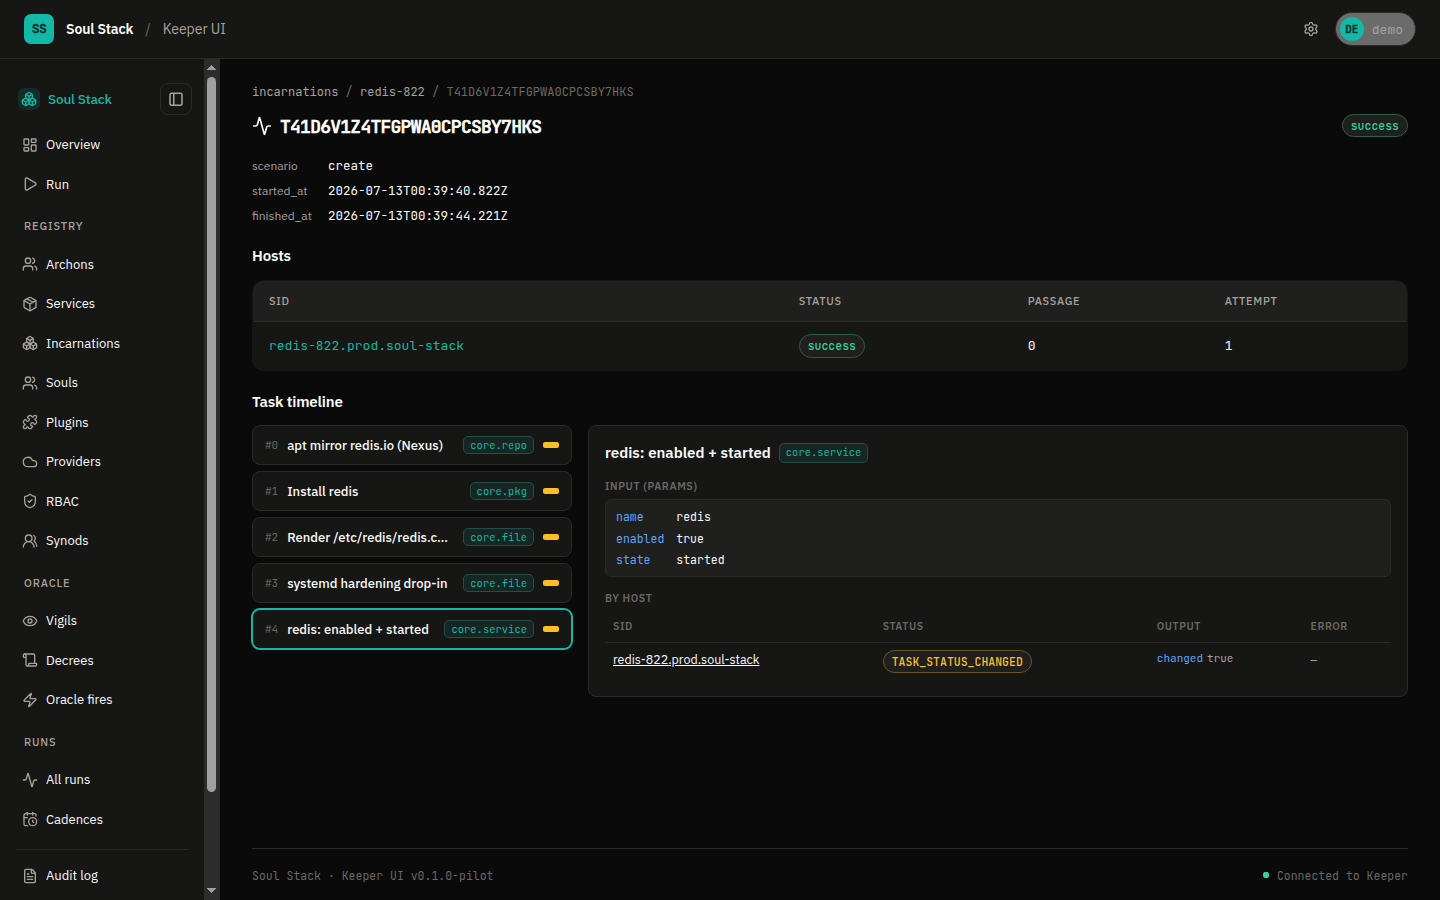Go to Oracle fires lightning icon

(x=30, y=700)
